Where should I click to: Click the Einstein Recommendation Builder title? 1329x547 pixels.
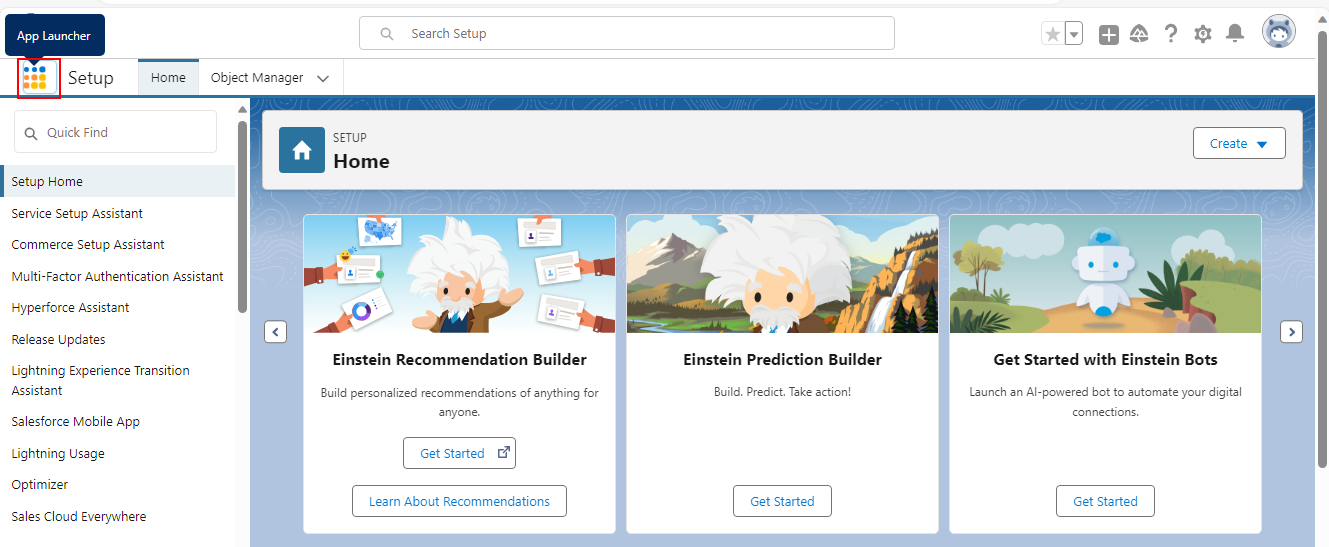459,359
